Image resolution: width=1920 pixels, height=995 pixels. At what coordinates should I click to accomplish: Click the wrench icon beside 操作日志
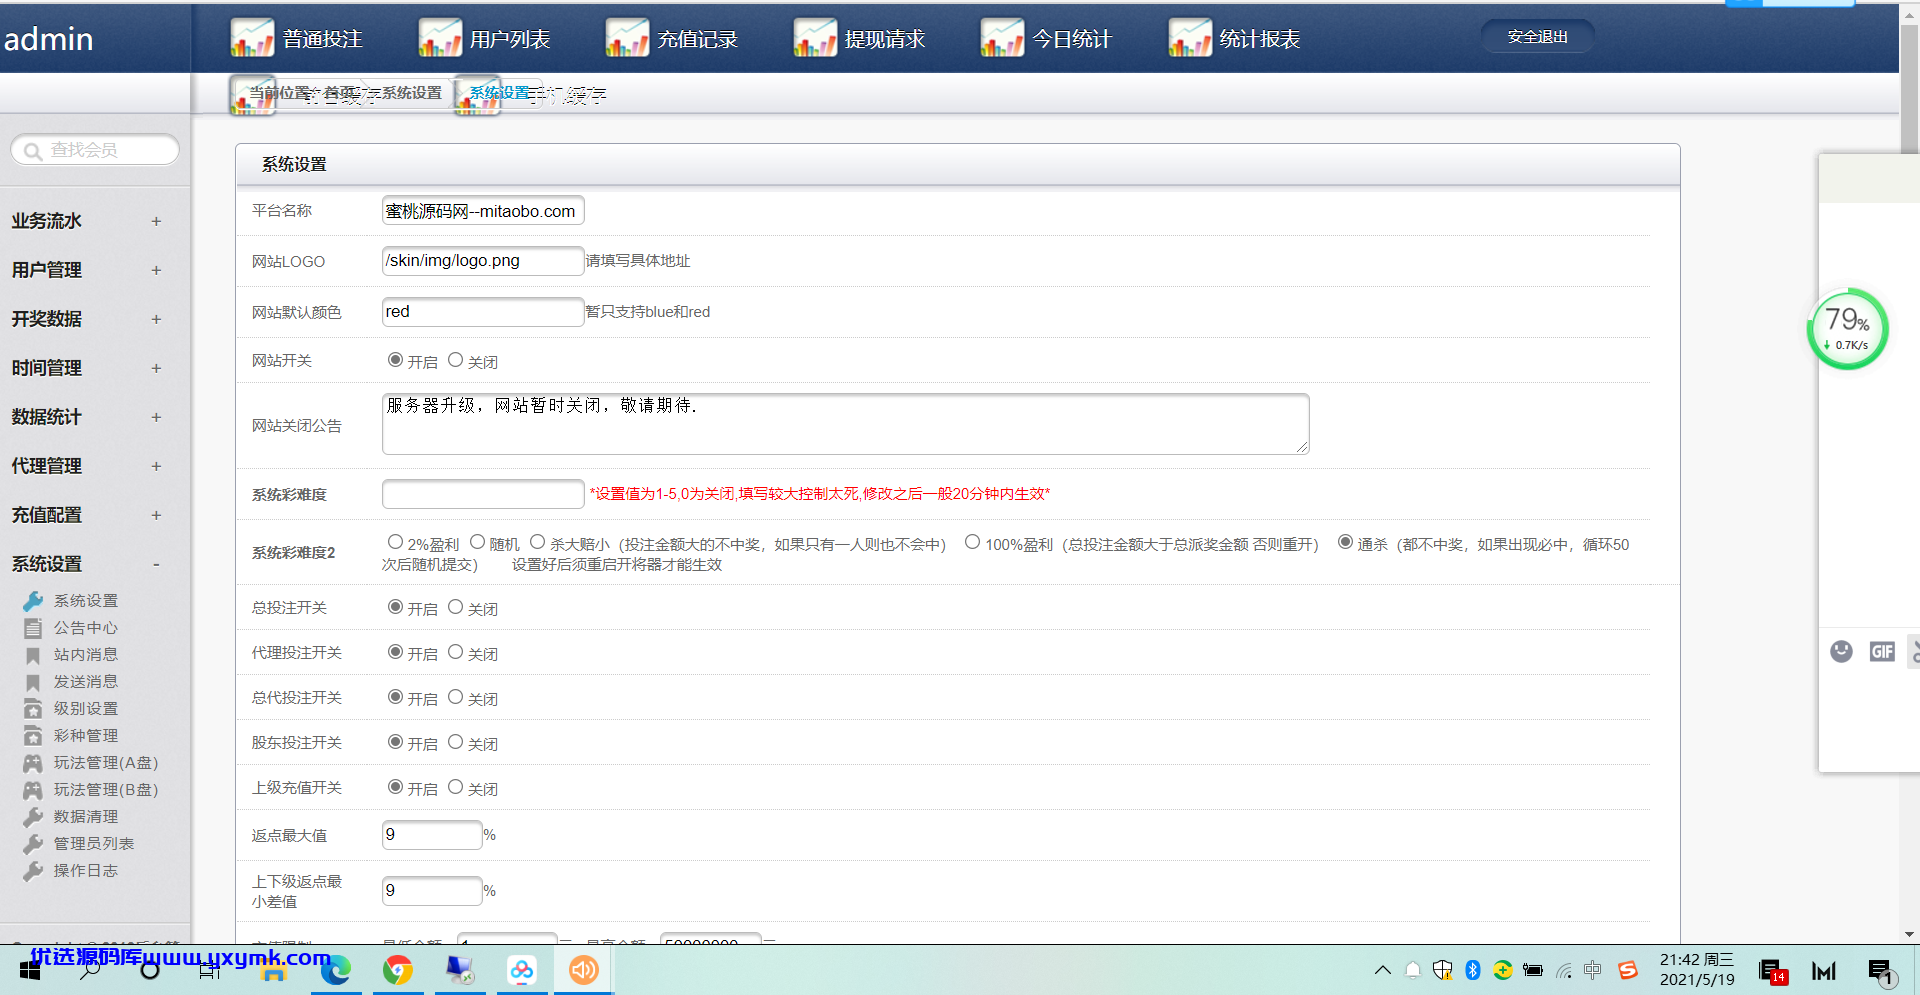point(33,871)
